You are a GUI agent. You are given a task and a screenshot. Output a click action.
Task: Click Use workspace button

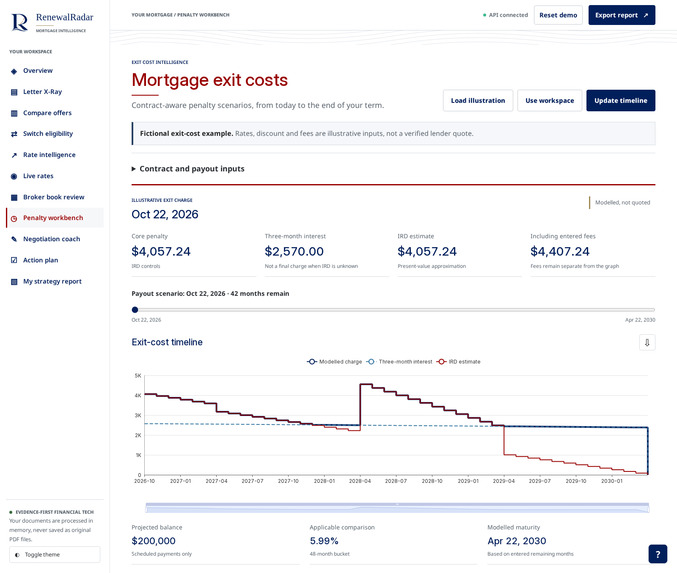550,101
